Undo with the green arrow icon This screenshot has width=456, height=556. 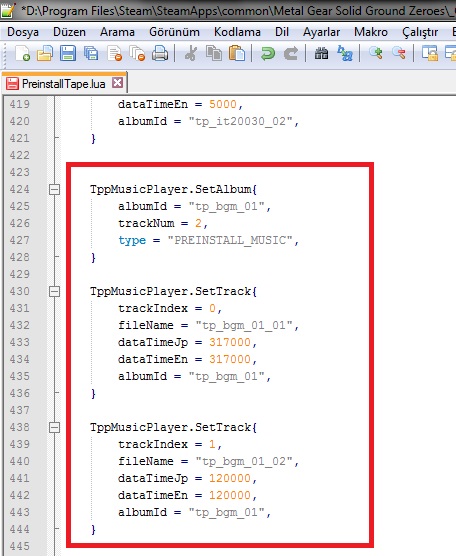pos(268,54)
